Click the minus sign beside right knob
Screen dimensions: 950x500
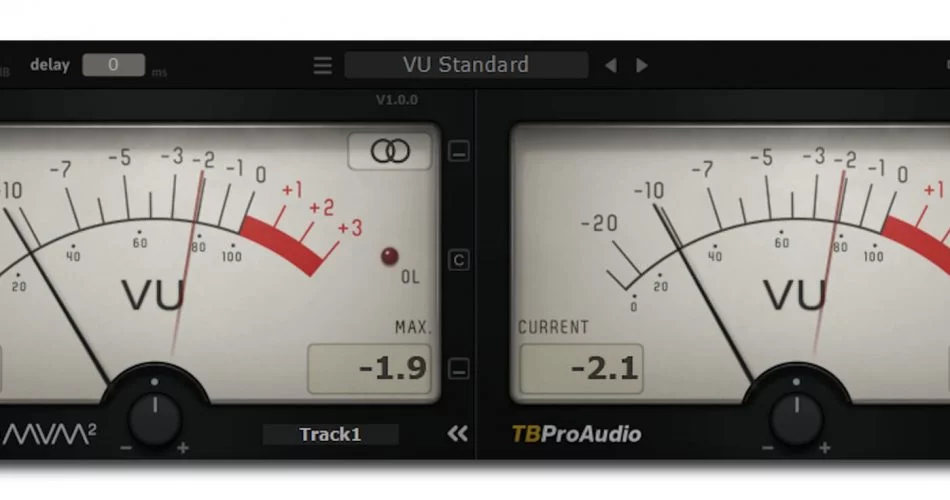pyautogui.click(x=767, y=448)
